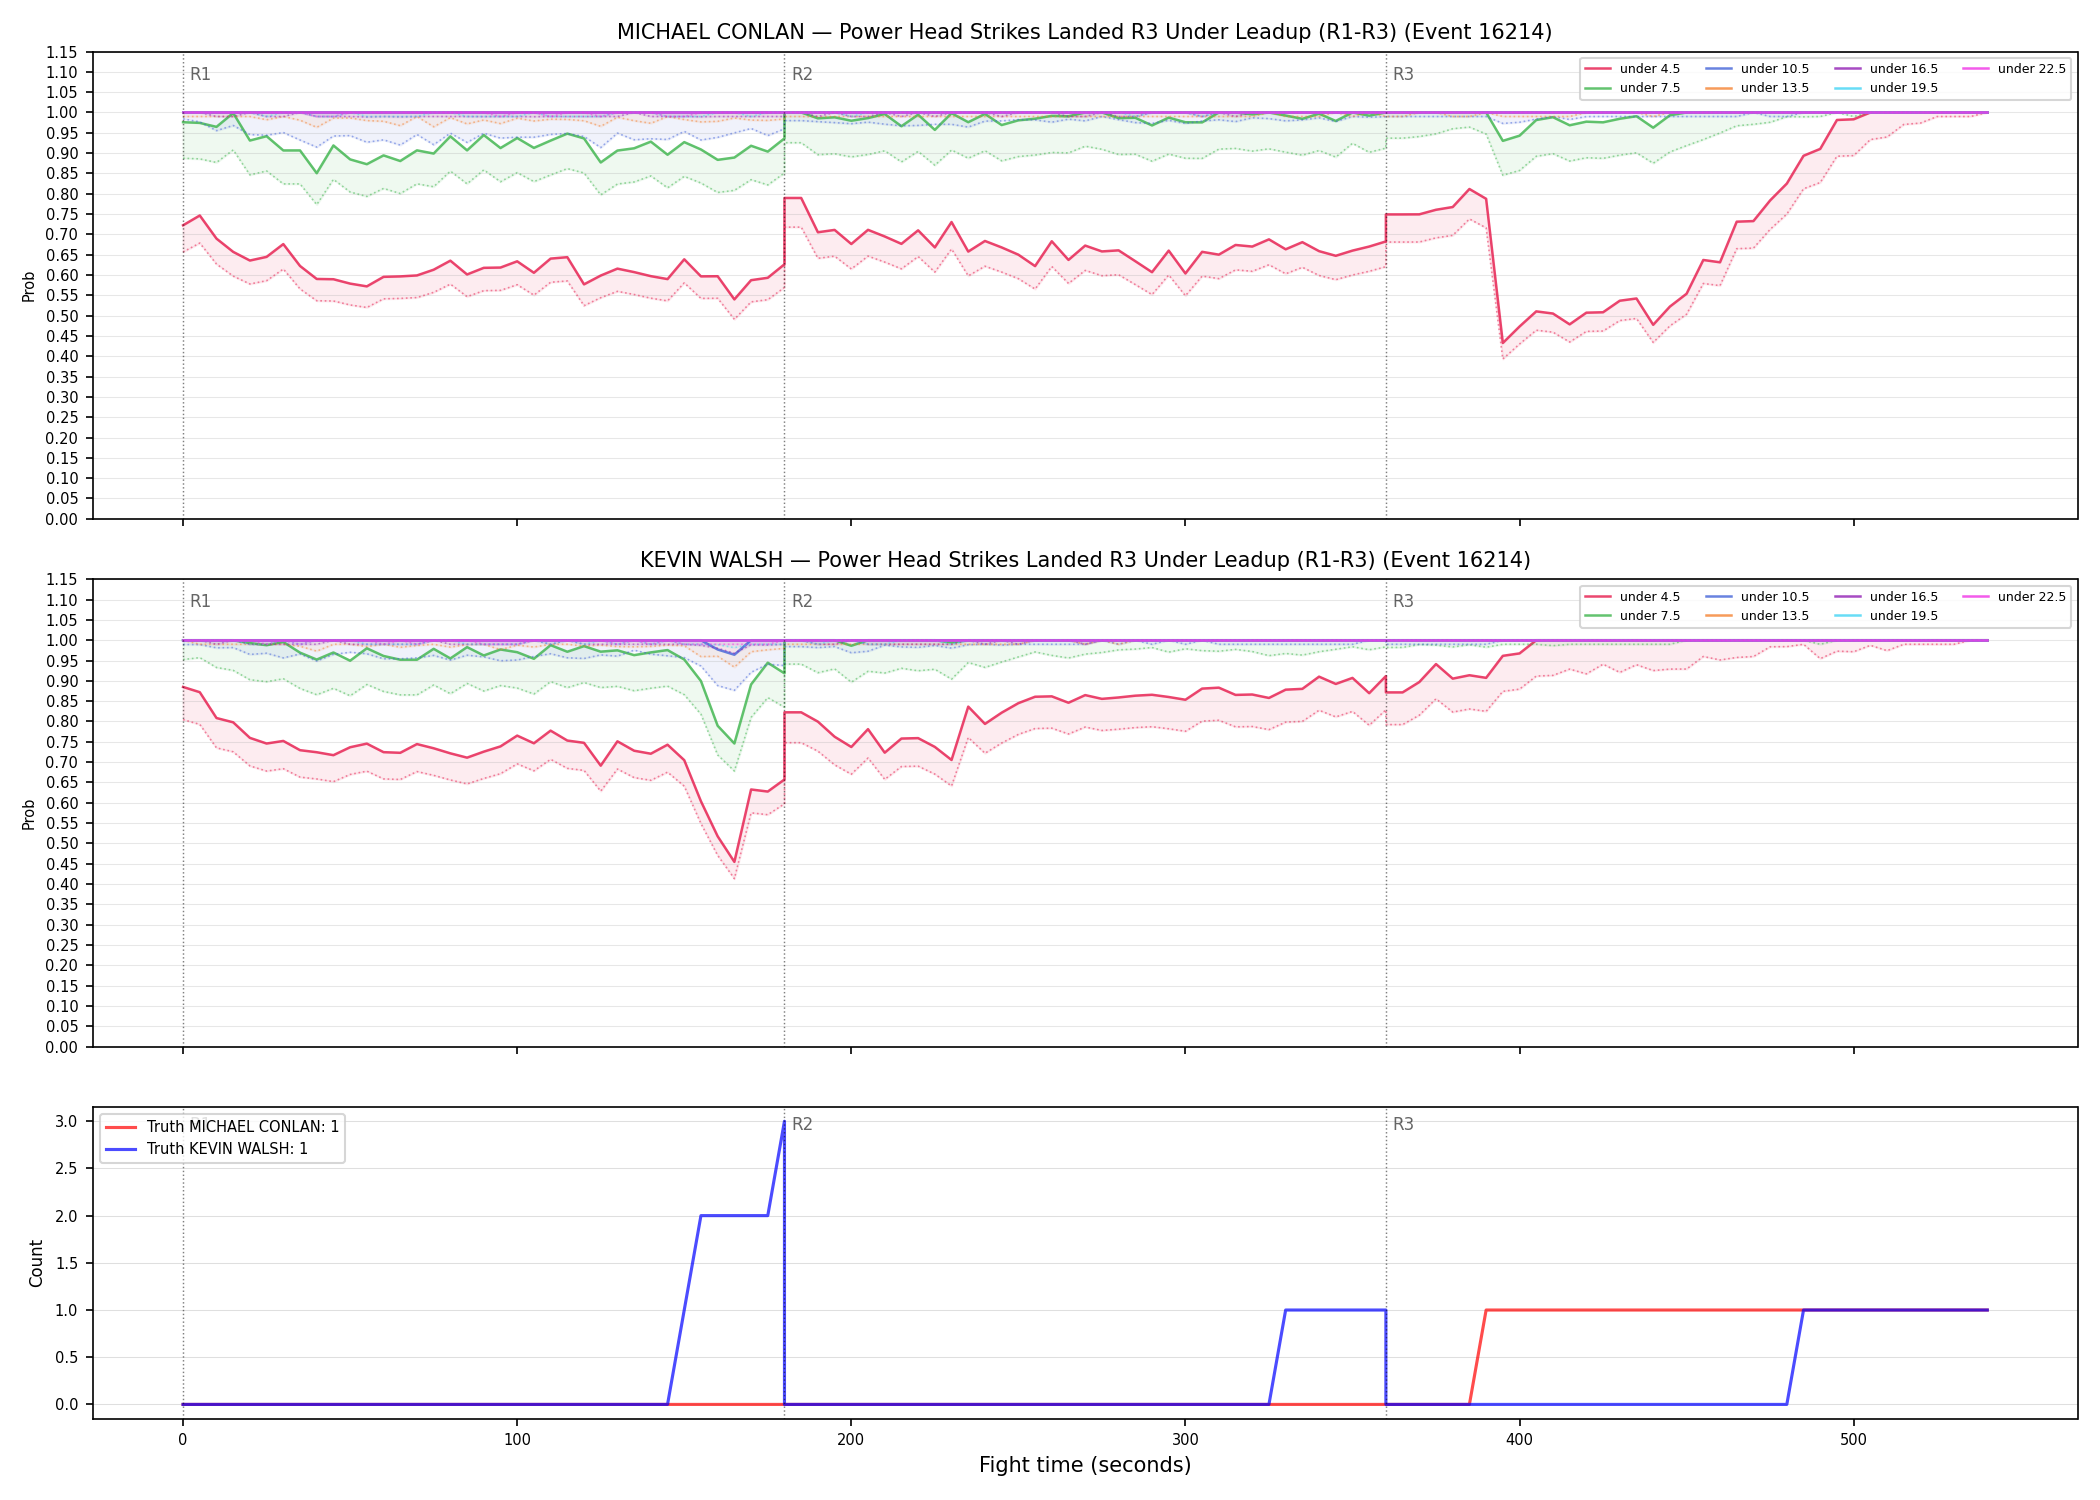Select 'under 16.5' in Conlan chart legend
This screenshot has width=2100, height=1500.
point(1886,69)
